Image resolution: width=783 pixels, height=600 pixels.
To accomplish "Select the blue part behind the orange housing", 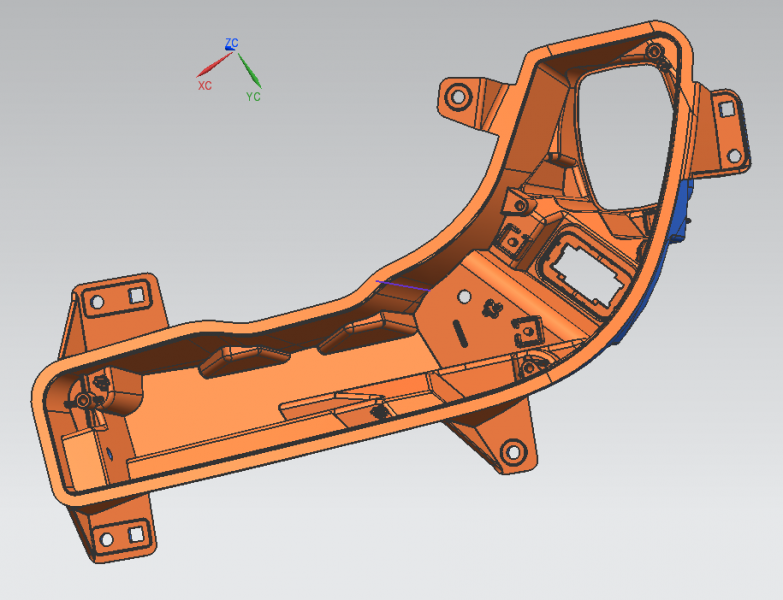I will click(682, 215).
